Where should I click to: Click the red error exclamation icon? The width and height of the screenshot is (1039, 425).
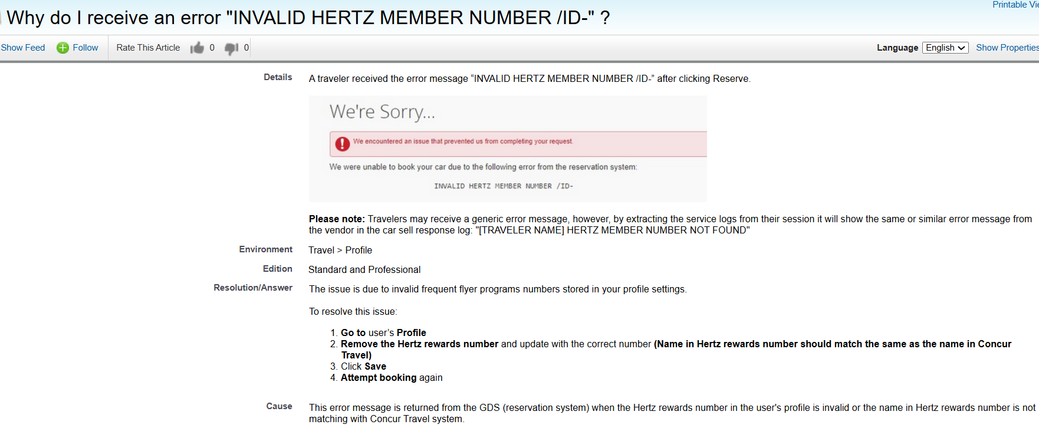342,143
